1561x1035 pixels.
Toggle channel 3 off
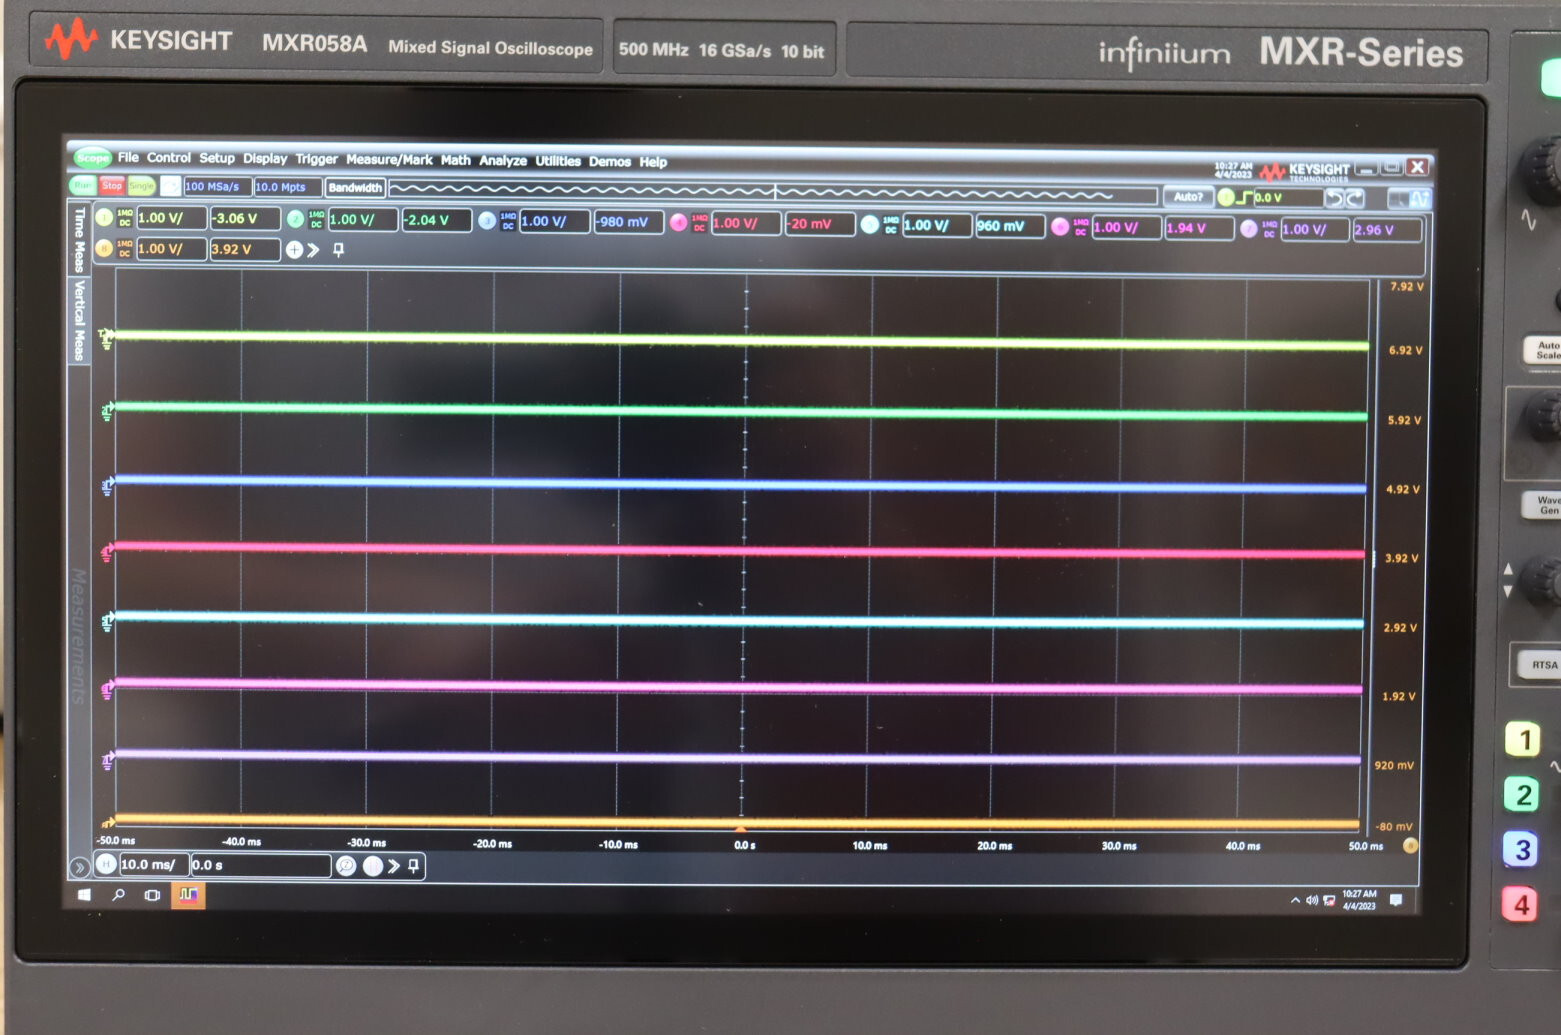[488, 222]
